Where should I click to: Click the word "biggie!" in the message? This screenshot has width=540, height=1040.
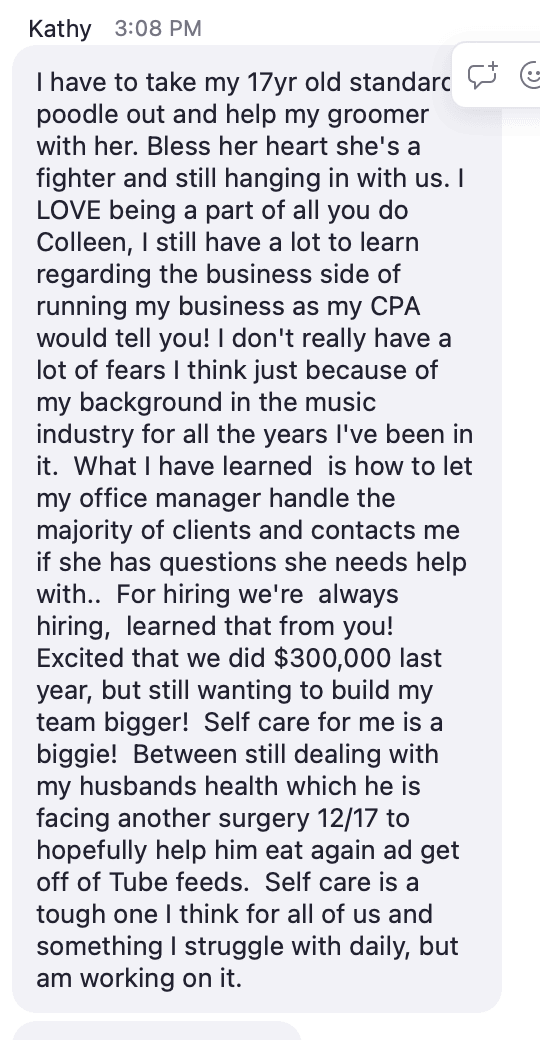coord(78,755)
